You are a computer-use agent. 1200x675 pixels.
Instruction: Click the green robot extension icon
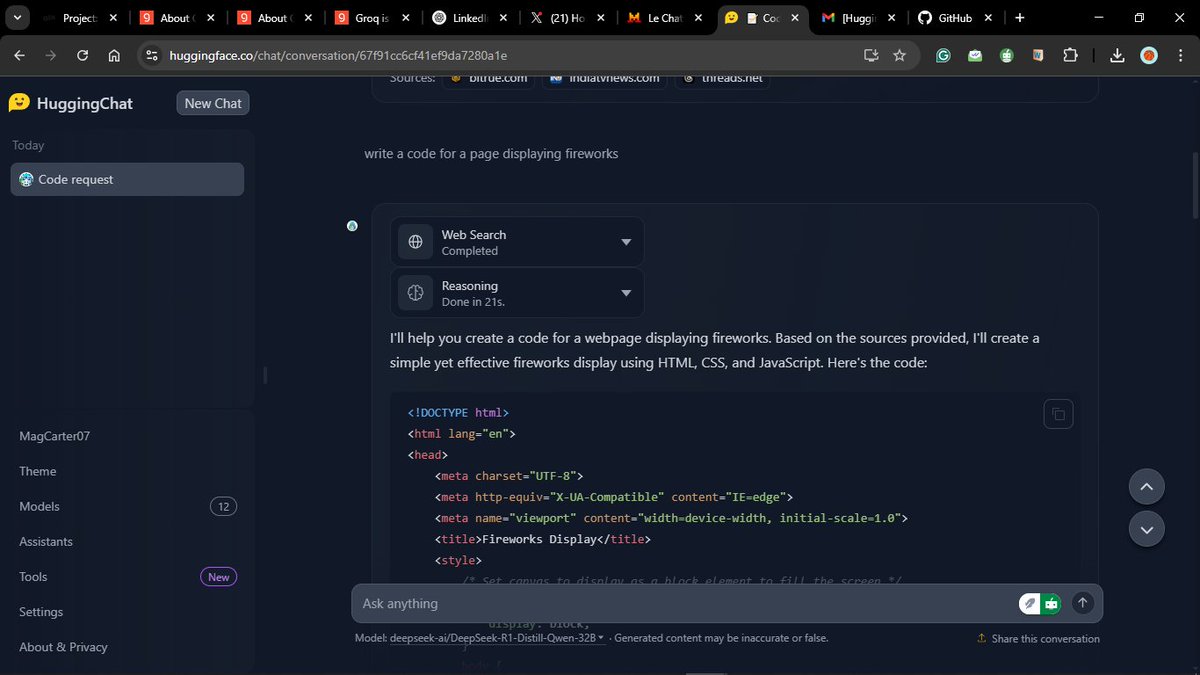click(1051, 603)
